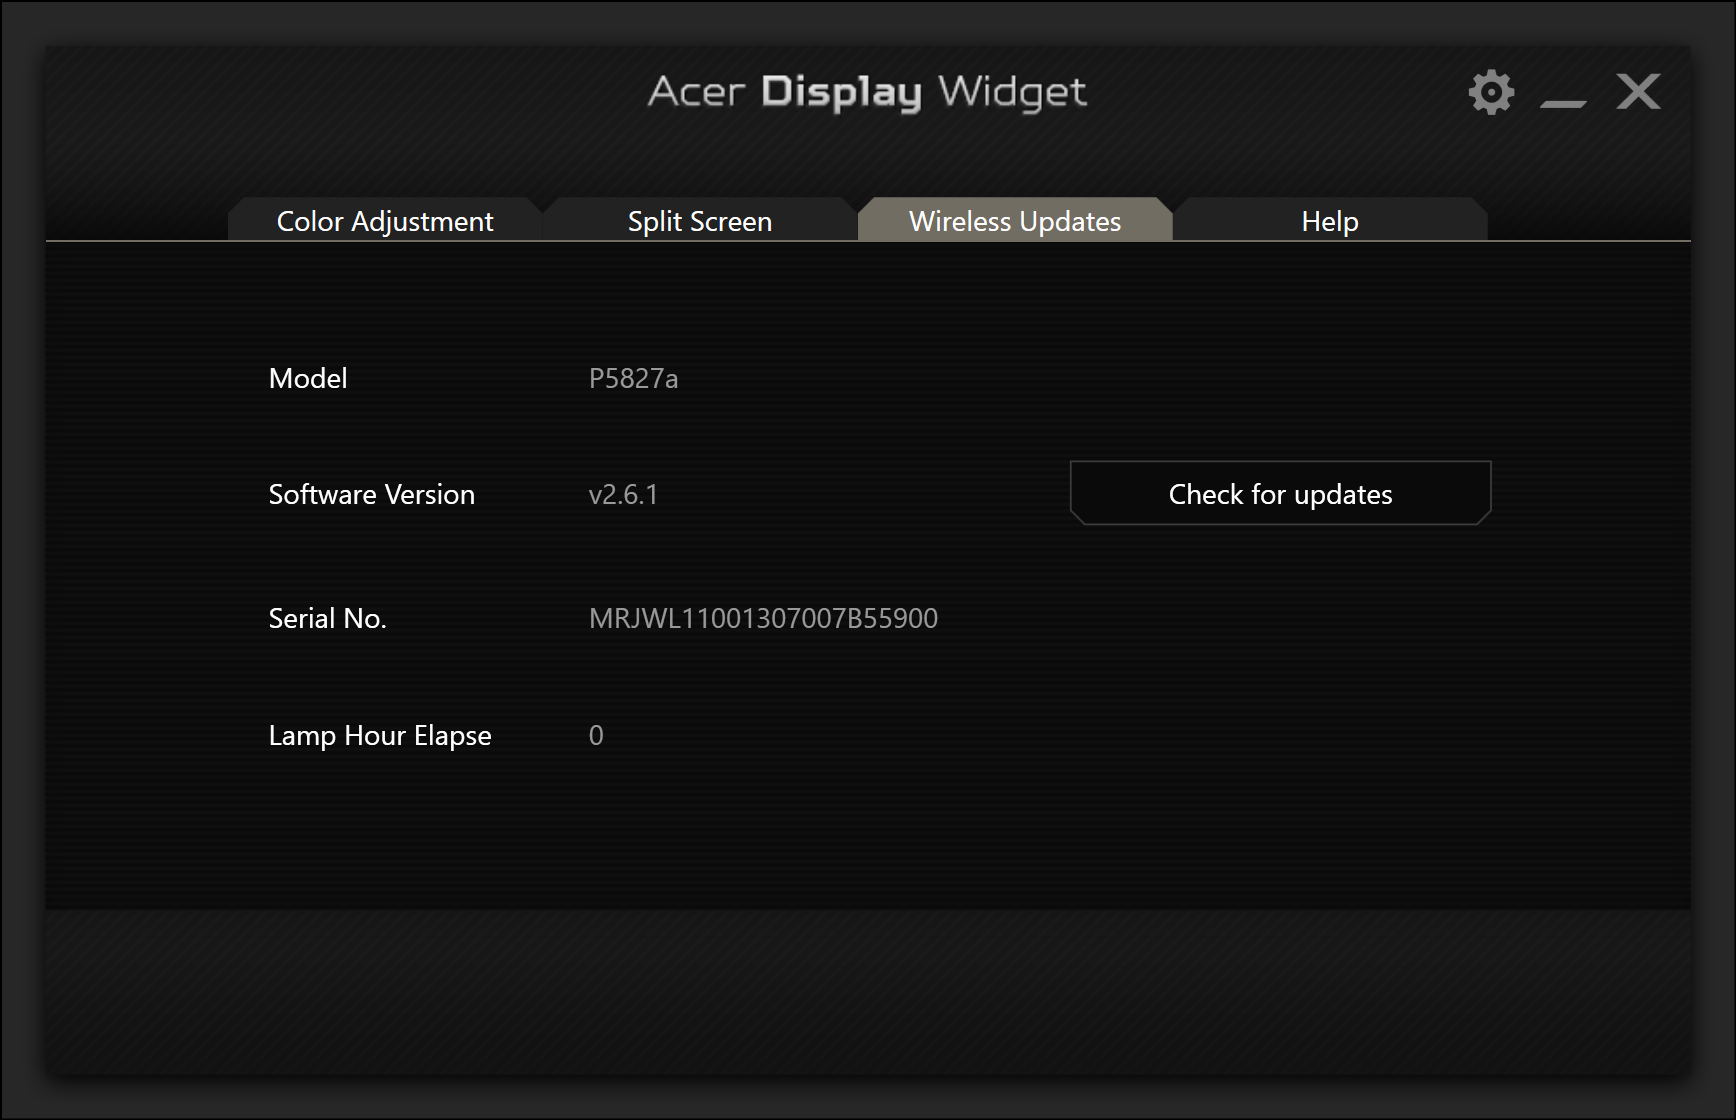The image size is (1736, 1120).
Task: Click the Acer Display Widget title text
Action: click(x=867, y=92)
